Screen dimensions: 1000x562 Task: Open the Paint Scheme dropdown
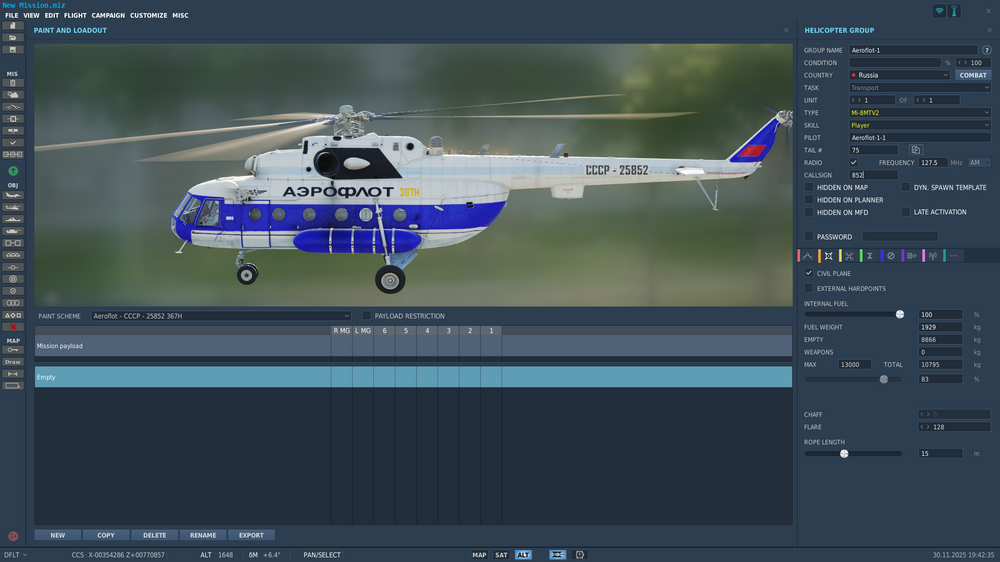221,316
